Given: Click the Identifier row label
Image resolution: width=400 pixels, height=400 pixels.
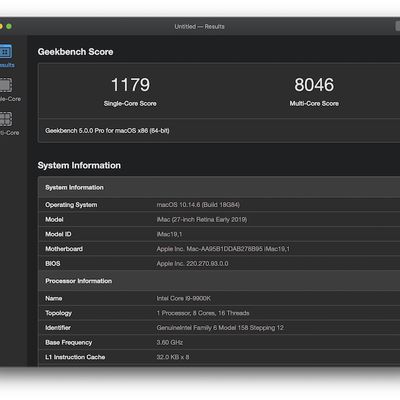Looking at the screenshot, I should pyautogui.click(x=58, y=328).
